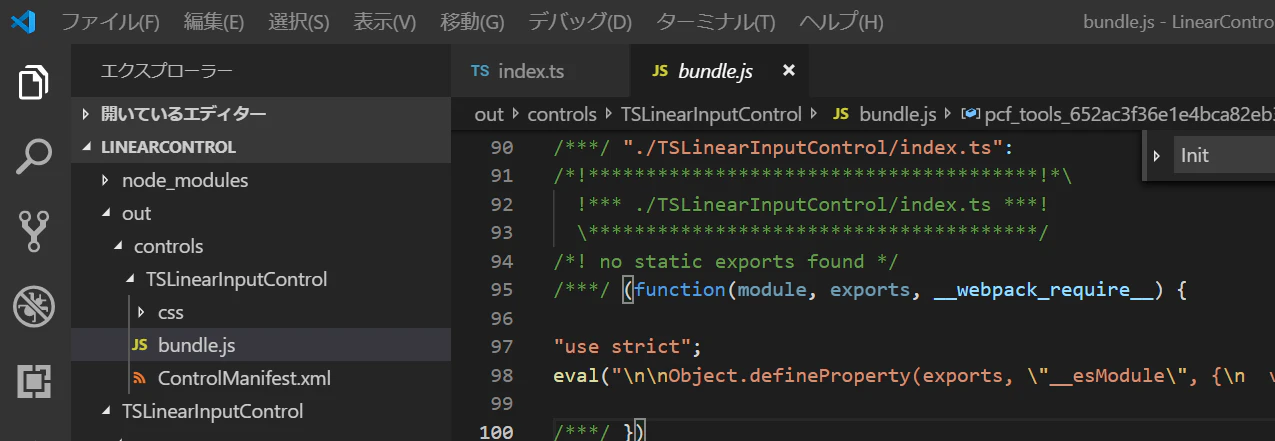1275x441 pixels.
Task: Click the XML icon beside ControlManifest.xml
Action: click(140, 379)
